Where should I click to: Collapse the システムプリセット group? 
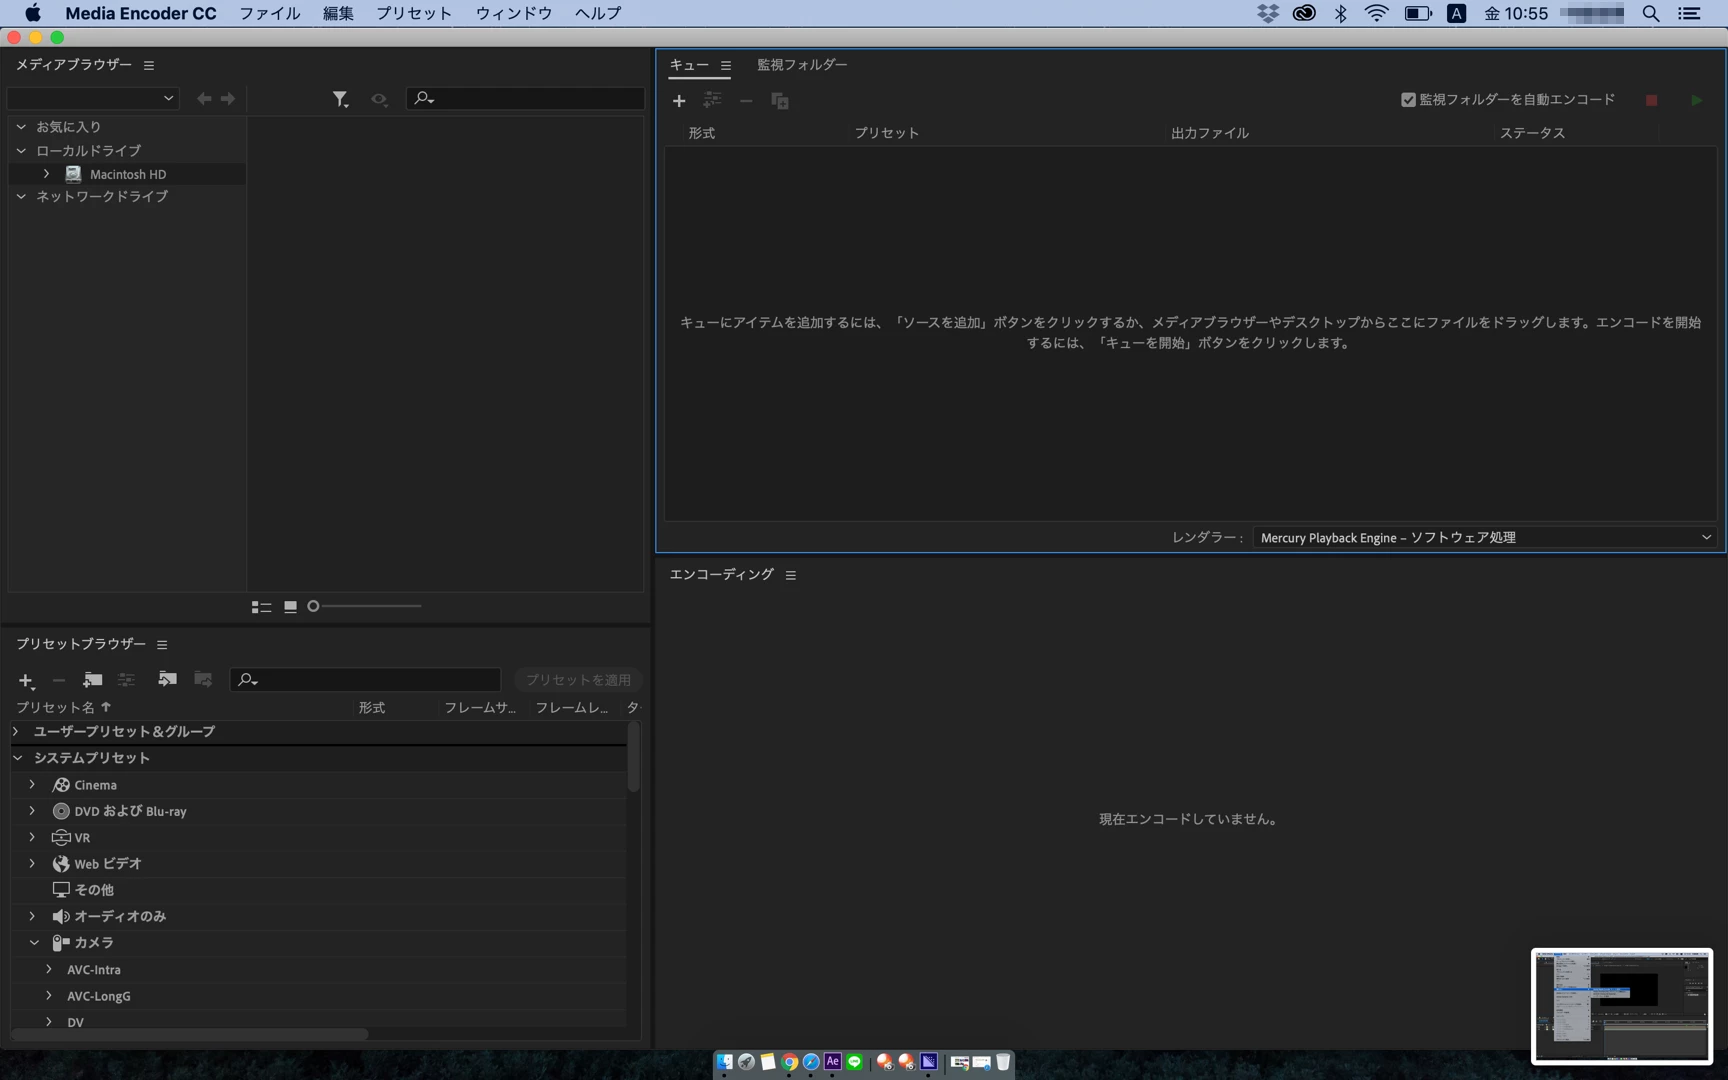point(18,758)
